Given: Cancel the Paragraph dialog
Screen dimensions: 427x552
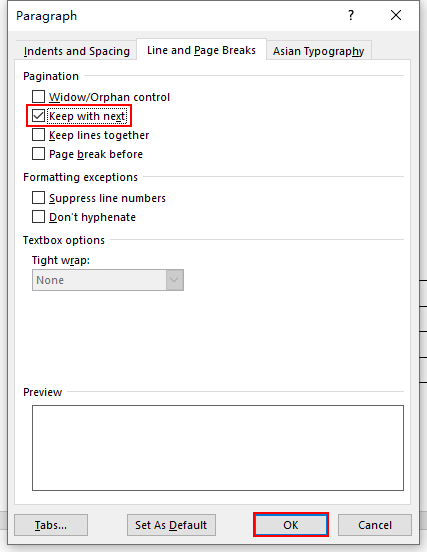Looking at the screenshot, I should [x=375, y=525].
